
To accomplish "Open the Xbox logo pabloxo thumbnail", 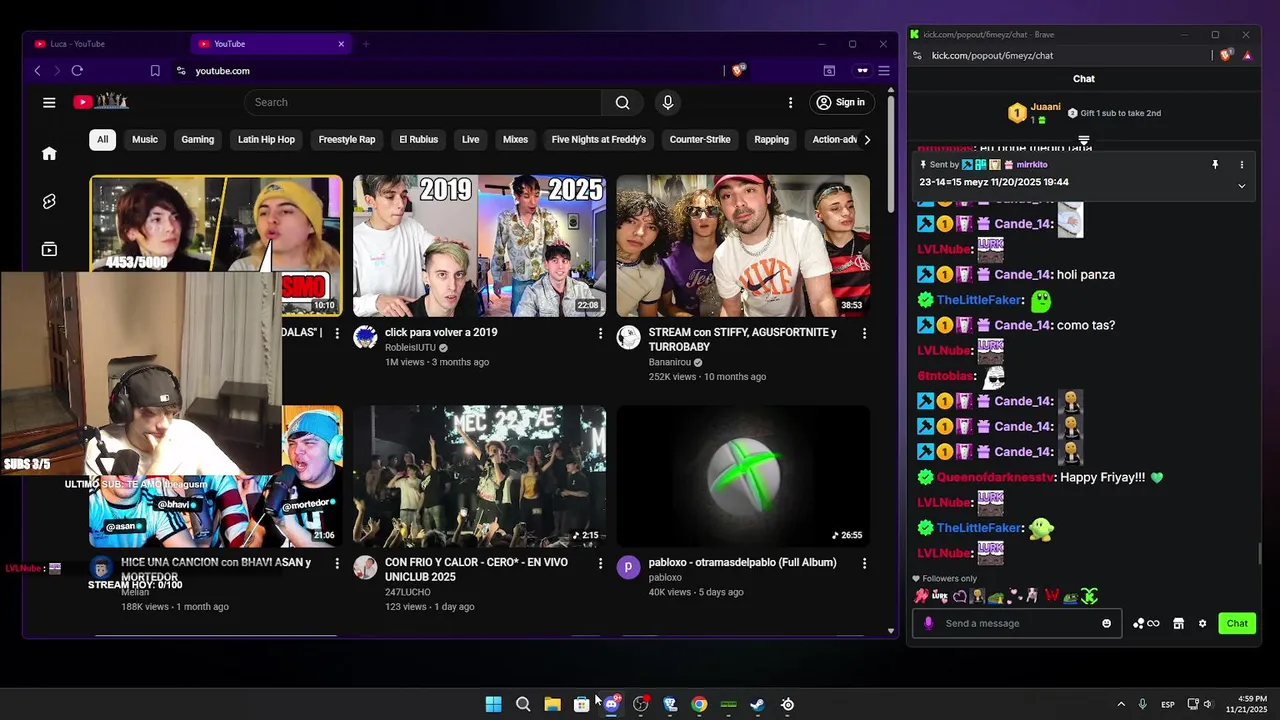I will click(x=743, y=476).
